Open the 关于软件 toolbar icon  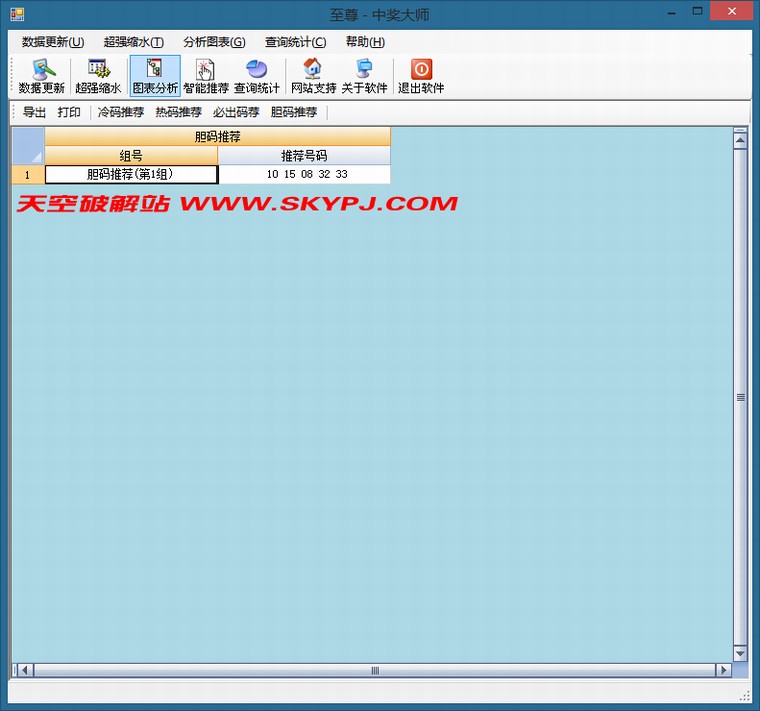coord(364,76)
